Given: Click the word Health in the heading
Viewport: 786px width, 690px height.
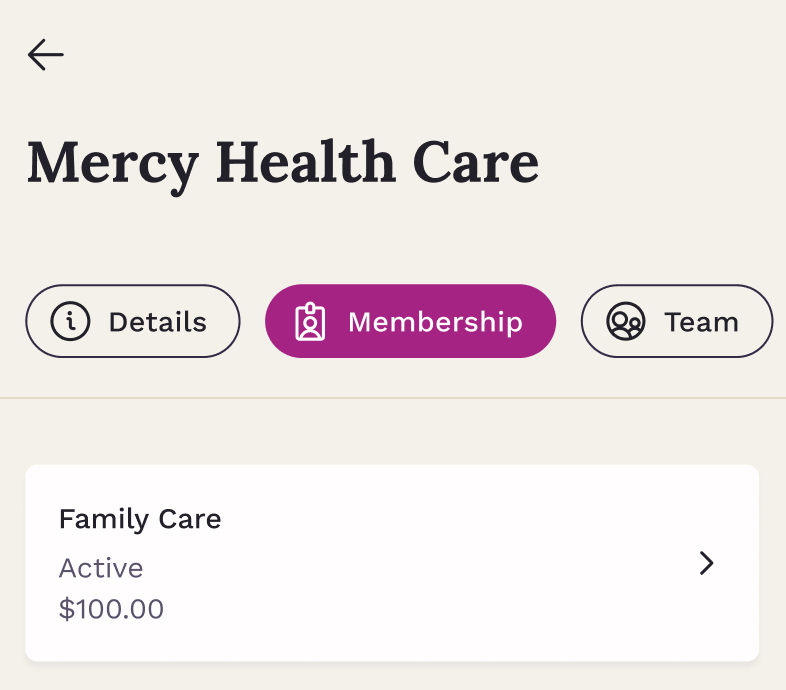Looking at the screenshot, I should point(306,163).
